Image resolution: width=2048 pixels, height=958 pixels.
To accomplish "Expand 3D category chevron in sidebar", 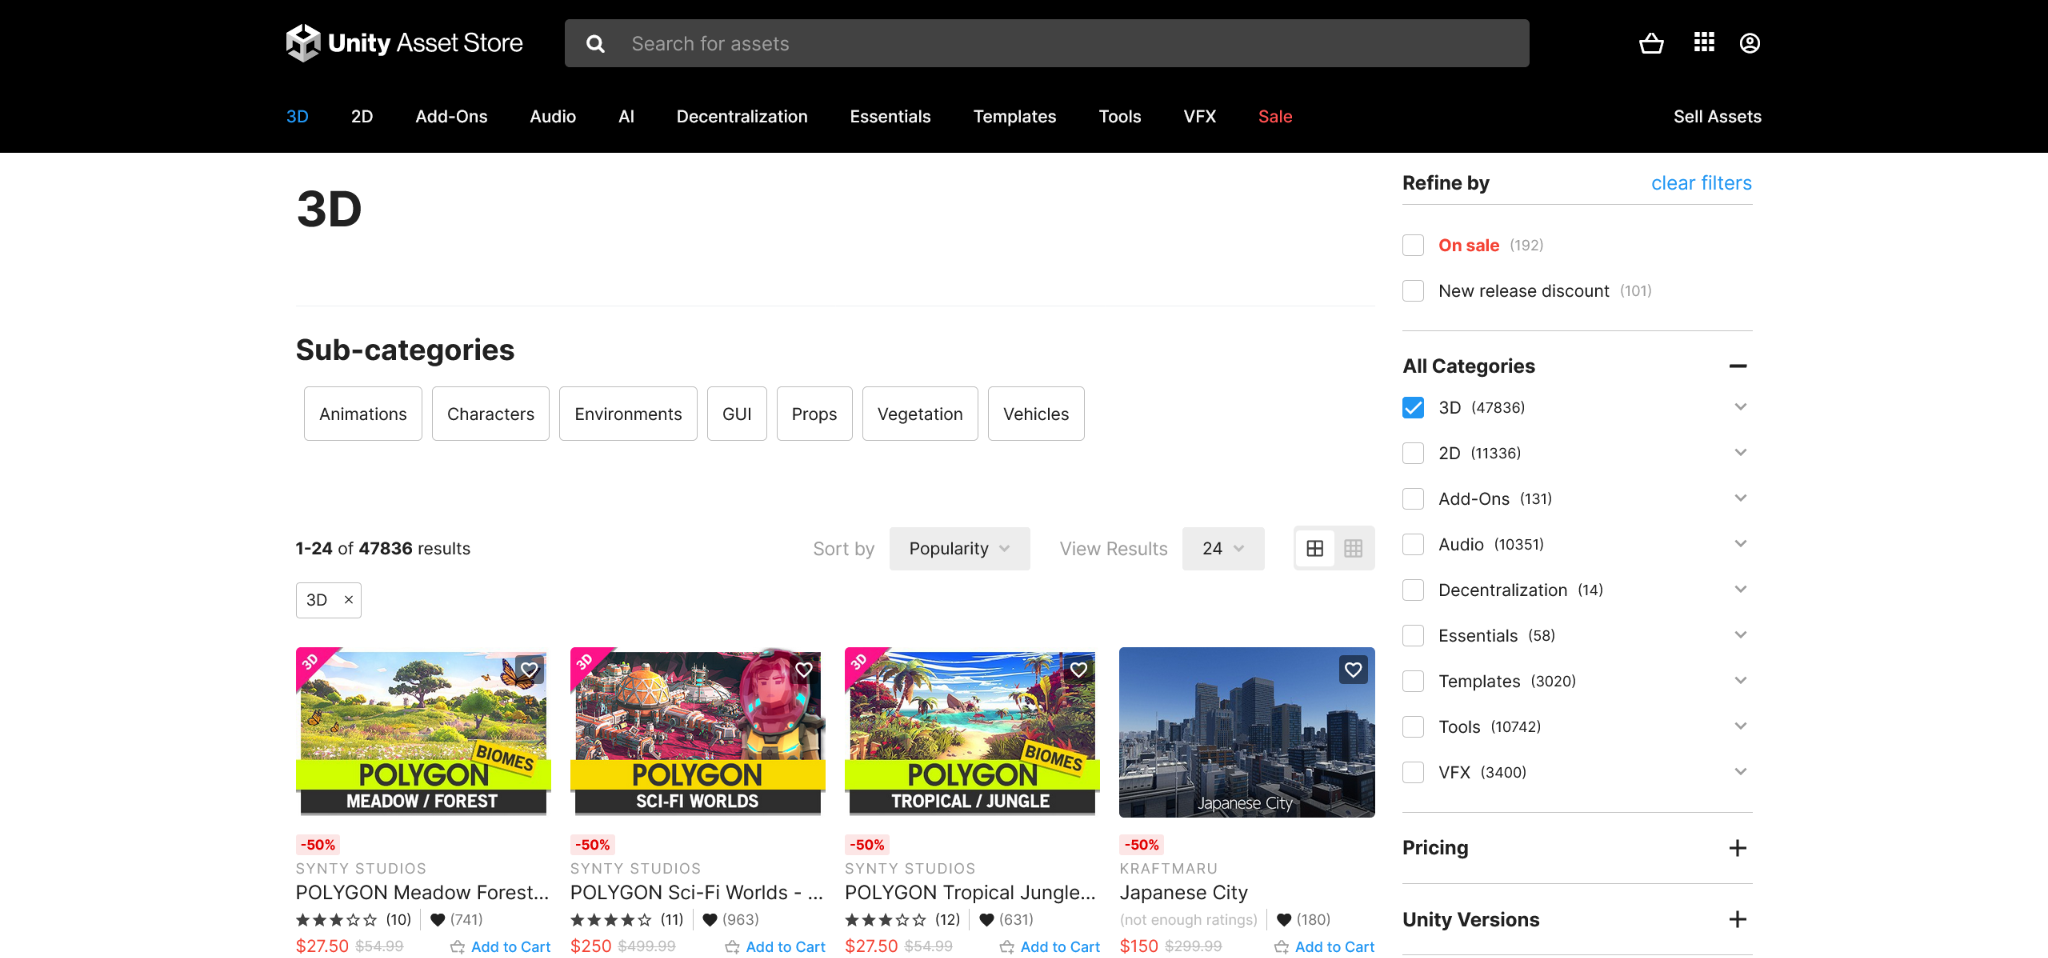I will click(x=1740, y=407).
